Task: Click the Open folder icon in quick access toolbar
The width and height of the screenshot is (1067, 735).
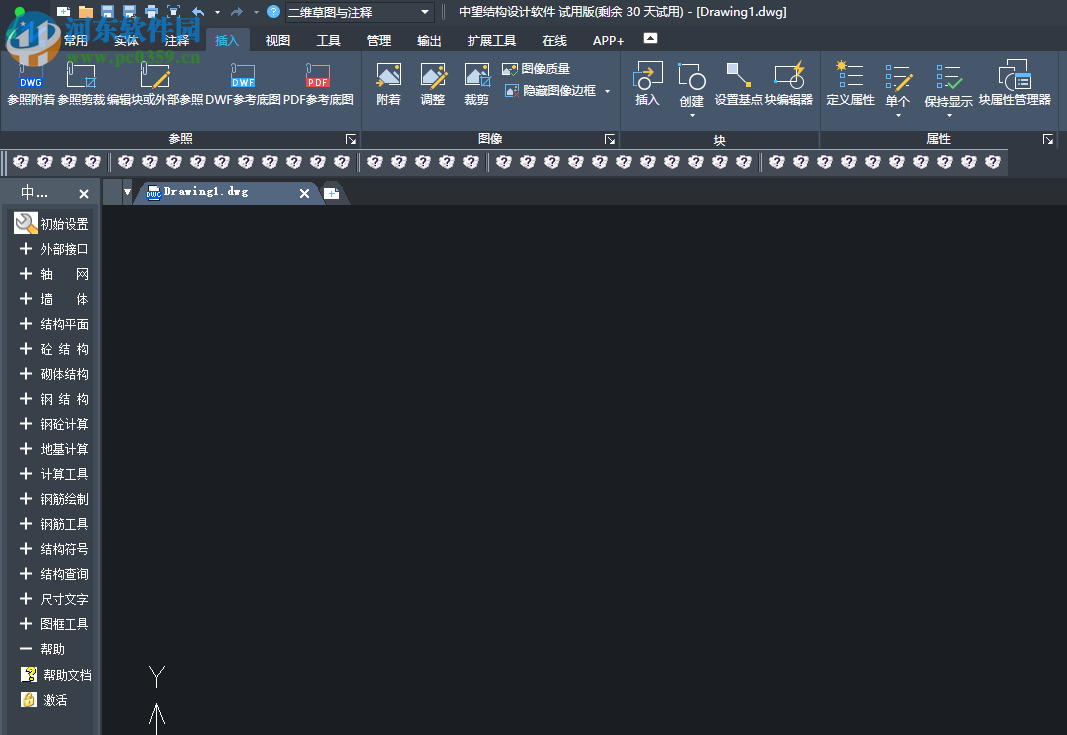Action: [86, 12]
